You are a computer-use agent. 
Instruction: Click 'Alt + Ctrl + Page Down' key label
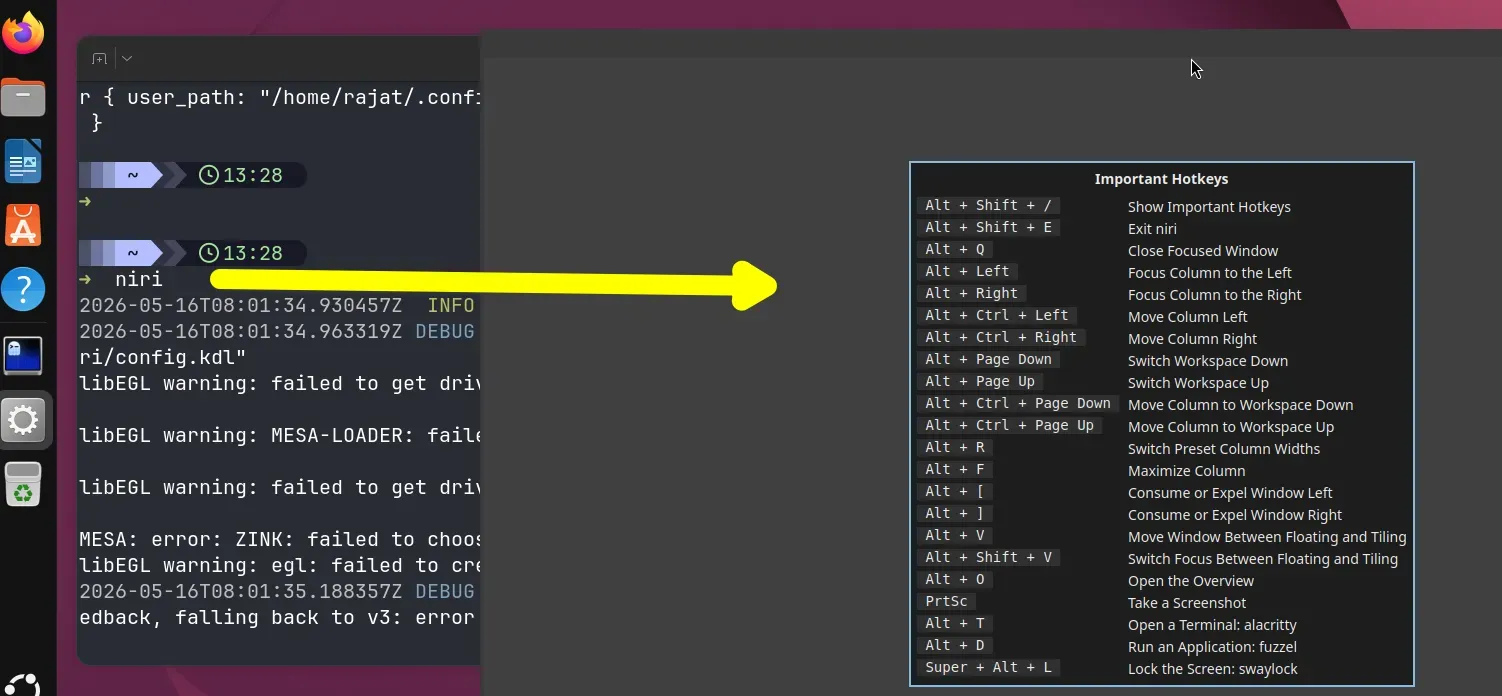coord(1018,403)
